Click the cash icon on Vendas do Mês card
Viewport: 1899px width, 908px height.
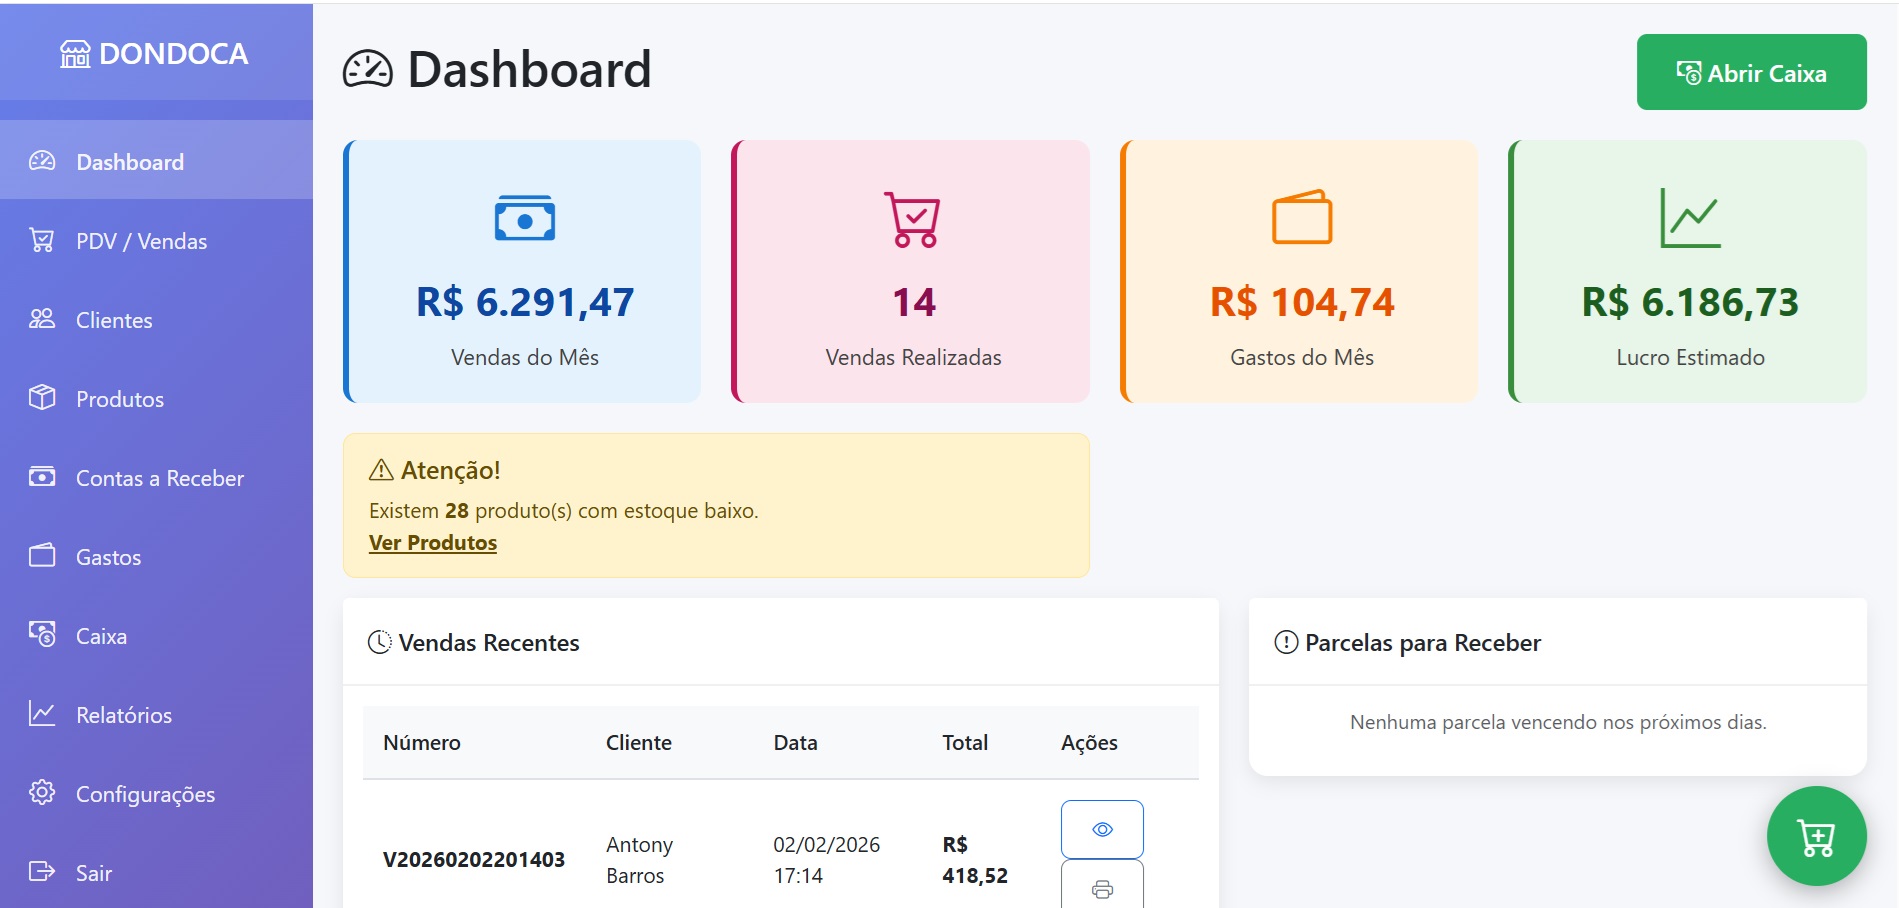pos(525,218)
